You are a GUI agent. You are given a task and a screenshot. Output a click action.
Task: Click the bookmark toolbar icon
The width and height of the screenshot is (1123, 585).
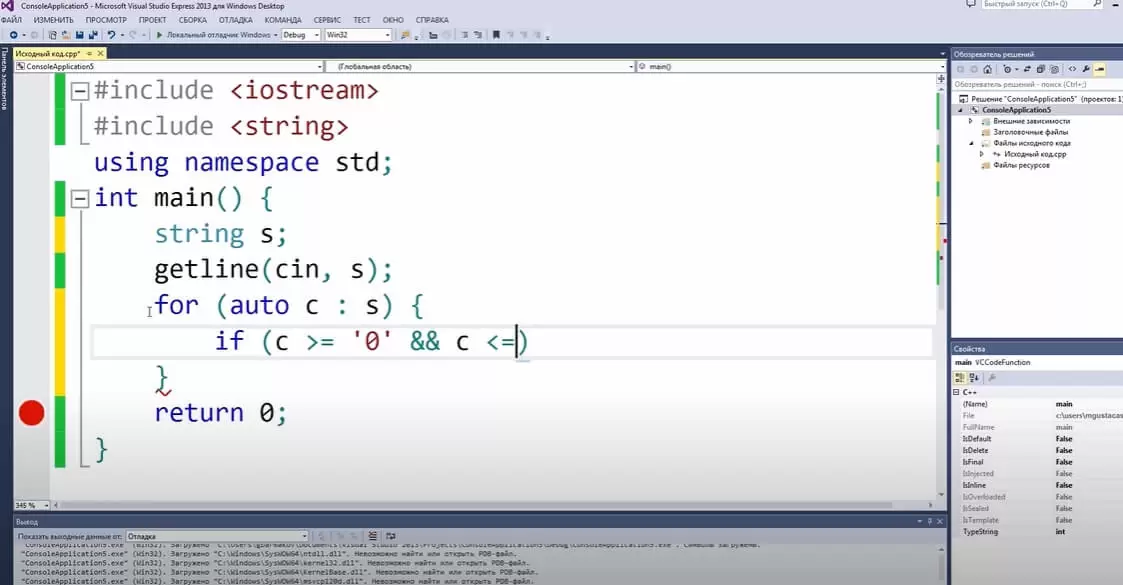pos(496,35)
